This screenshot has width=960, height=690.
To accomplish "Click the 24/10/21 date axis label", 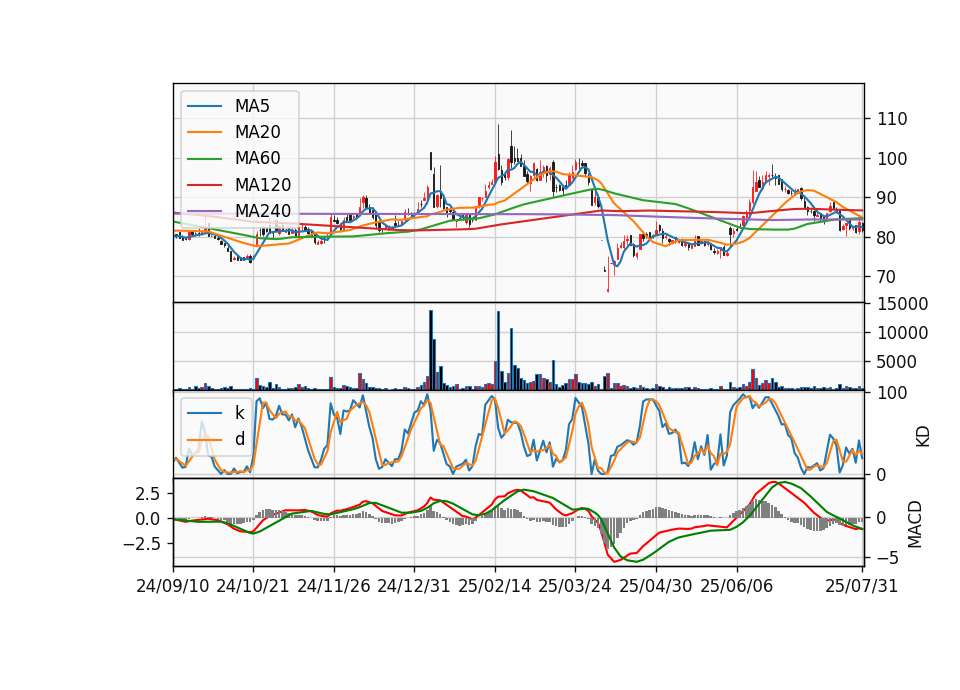I will click(253, 586).
